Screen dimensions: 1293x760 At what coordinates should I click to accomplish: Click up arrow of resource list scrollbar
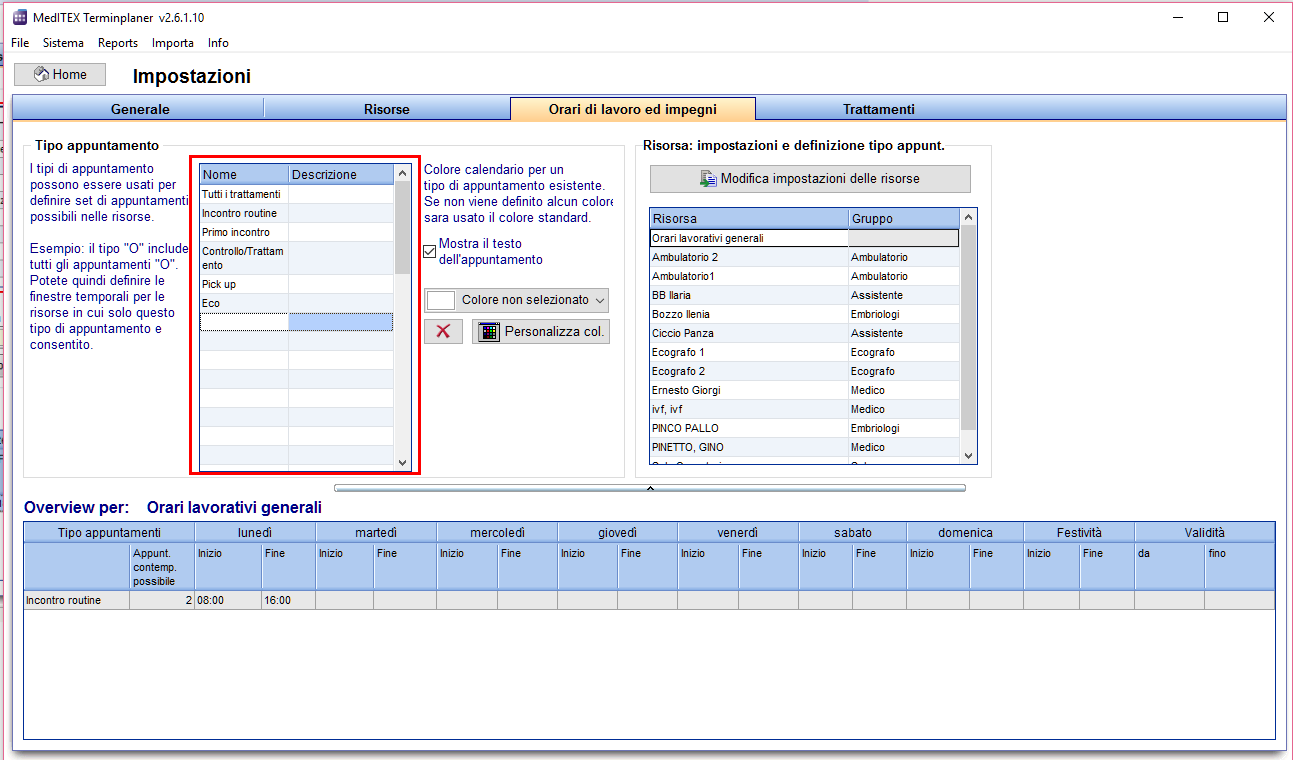pyautogui.click(x=969, y=217)
